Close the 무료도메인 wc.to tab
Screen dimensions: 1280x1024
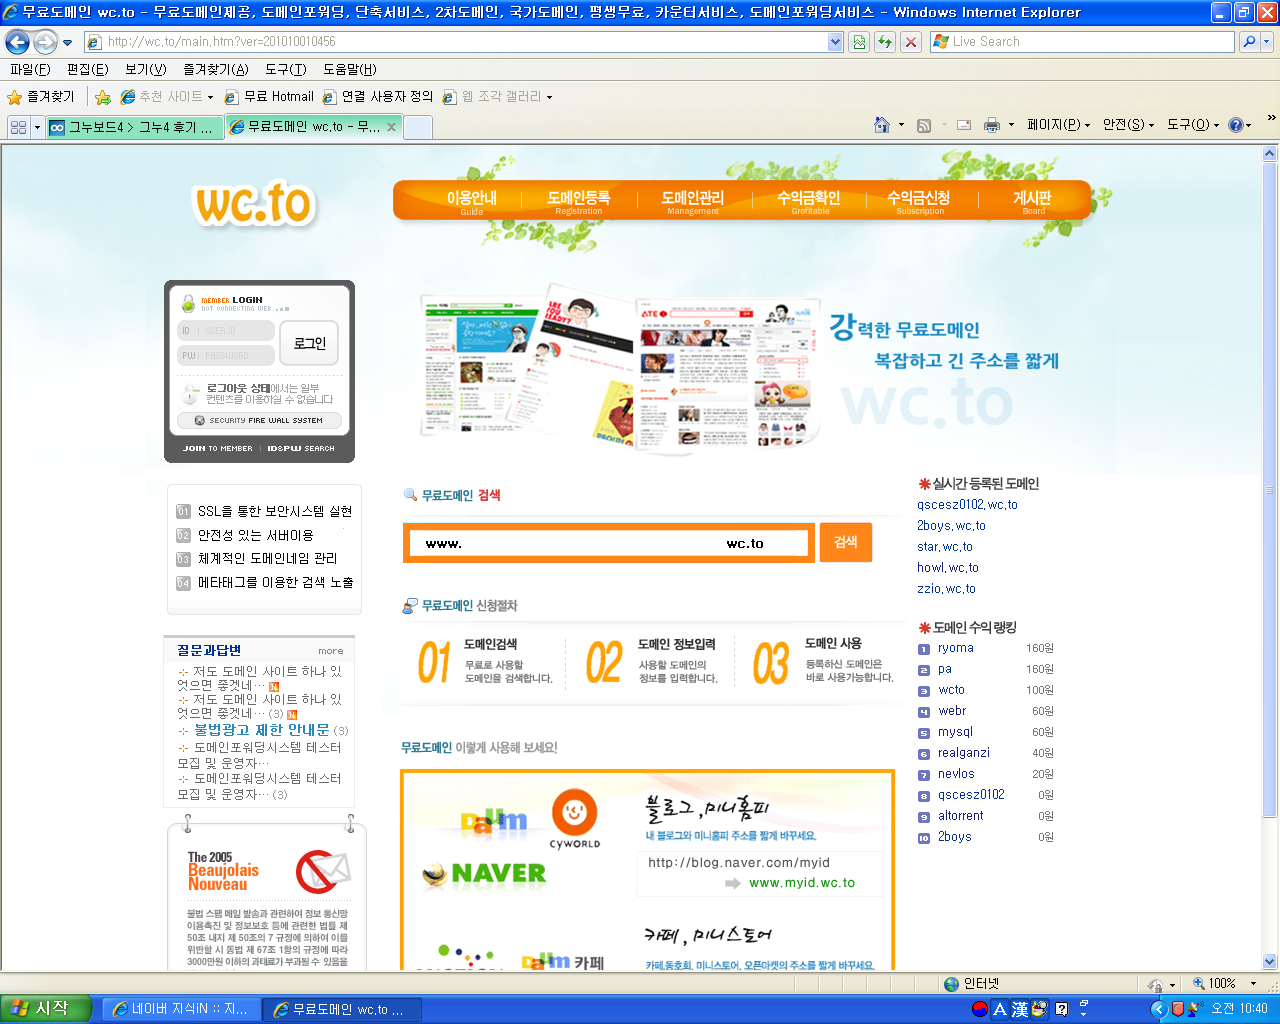(392, 127)
